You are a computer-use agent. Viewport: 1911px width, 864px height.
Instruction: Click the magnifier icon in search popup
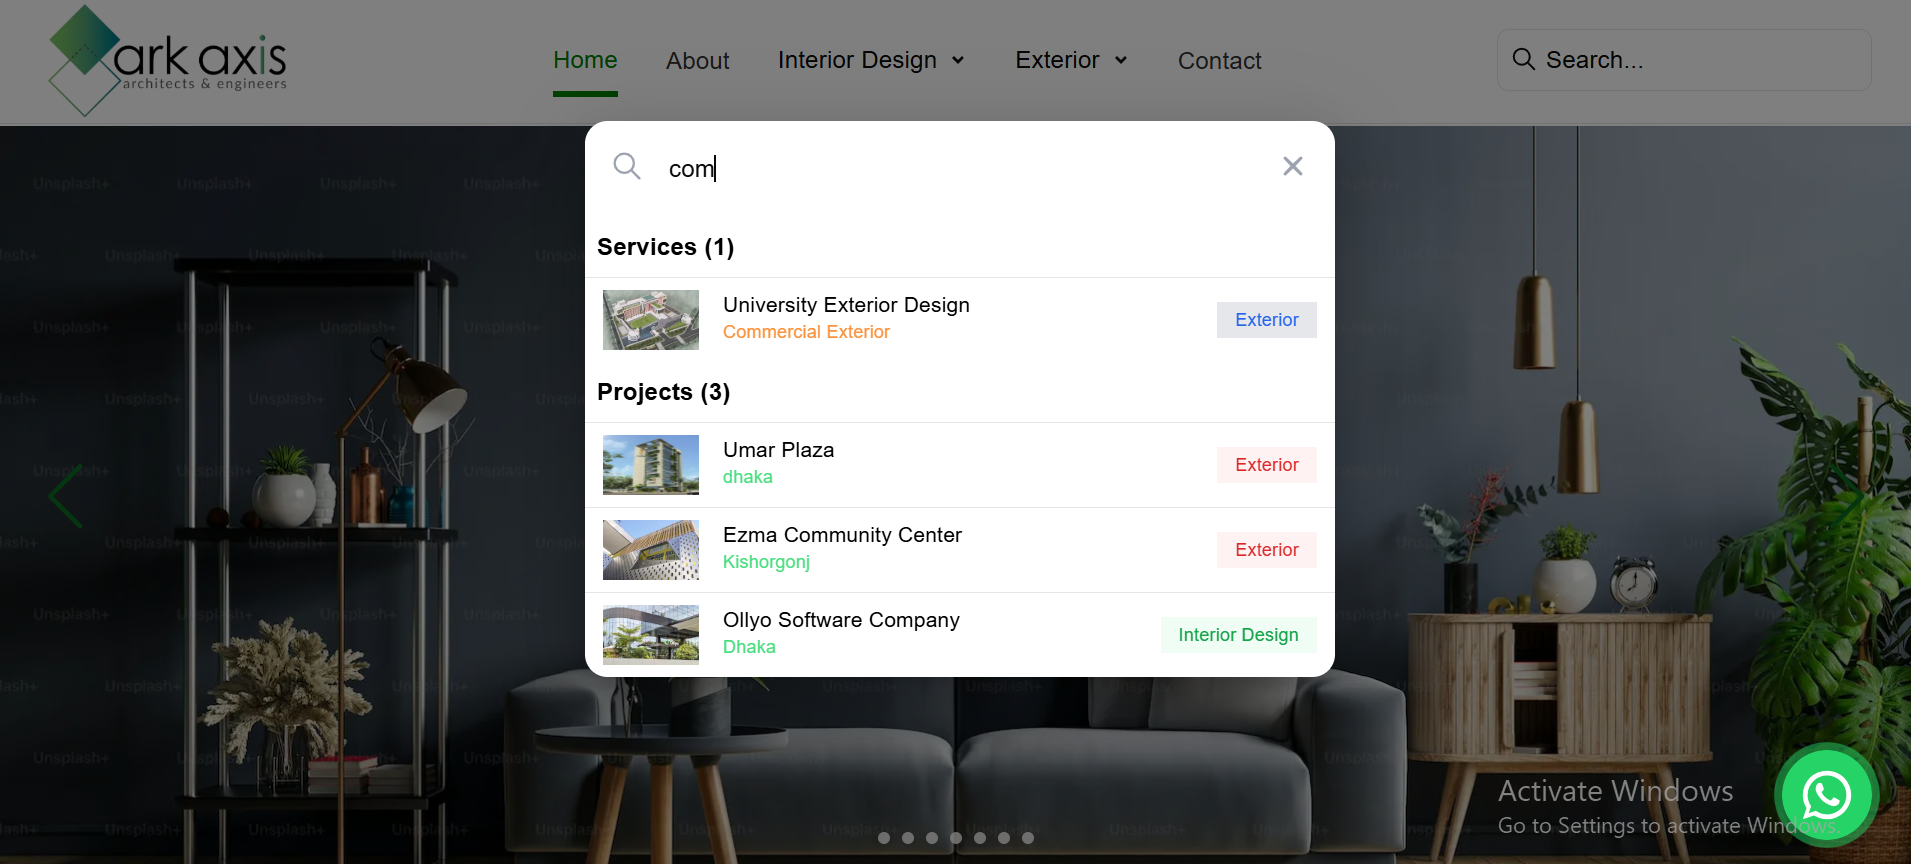click(x=627, y=166)
